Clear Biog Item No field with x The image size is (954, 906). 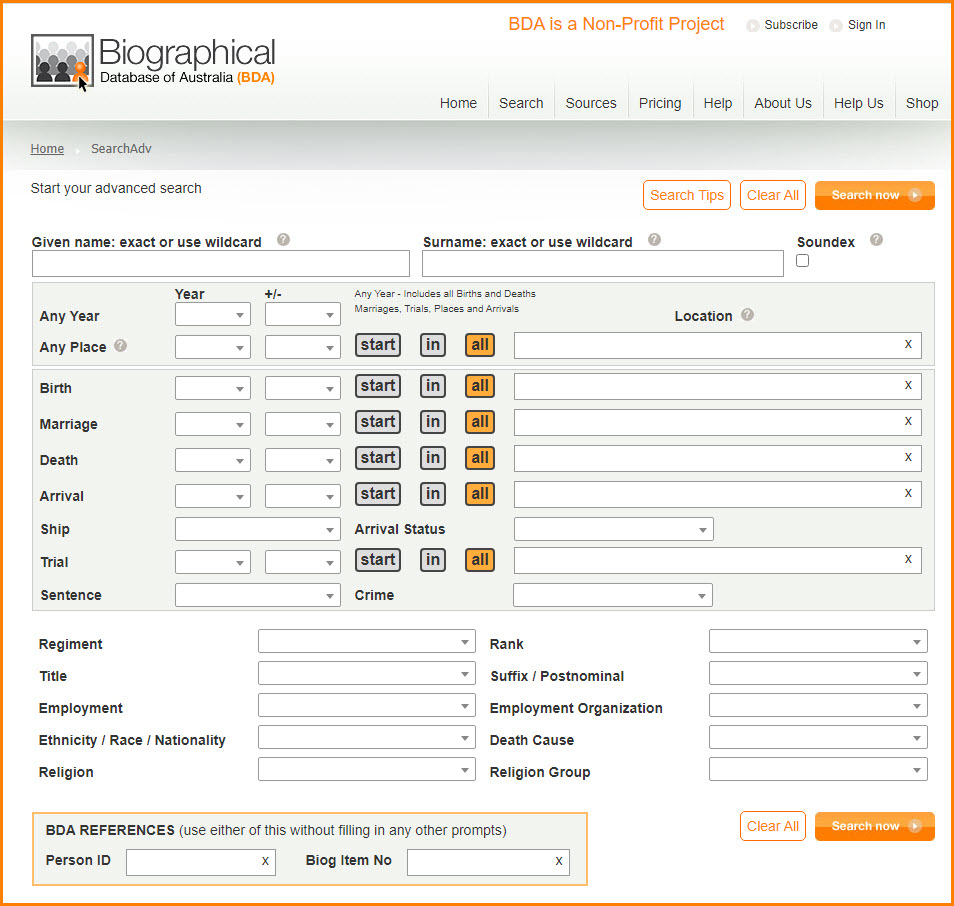point(559,861)
